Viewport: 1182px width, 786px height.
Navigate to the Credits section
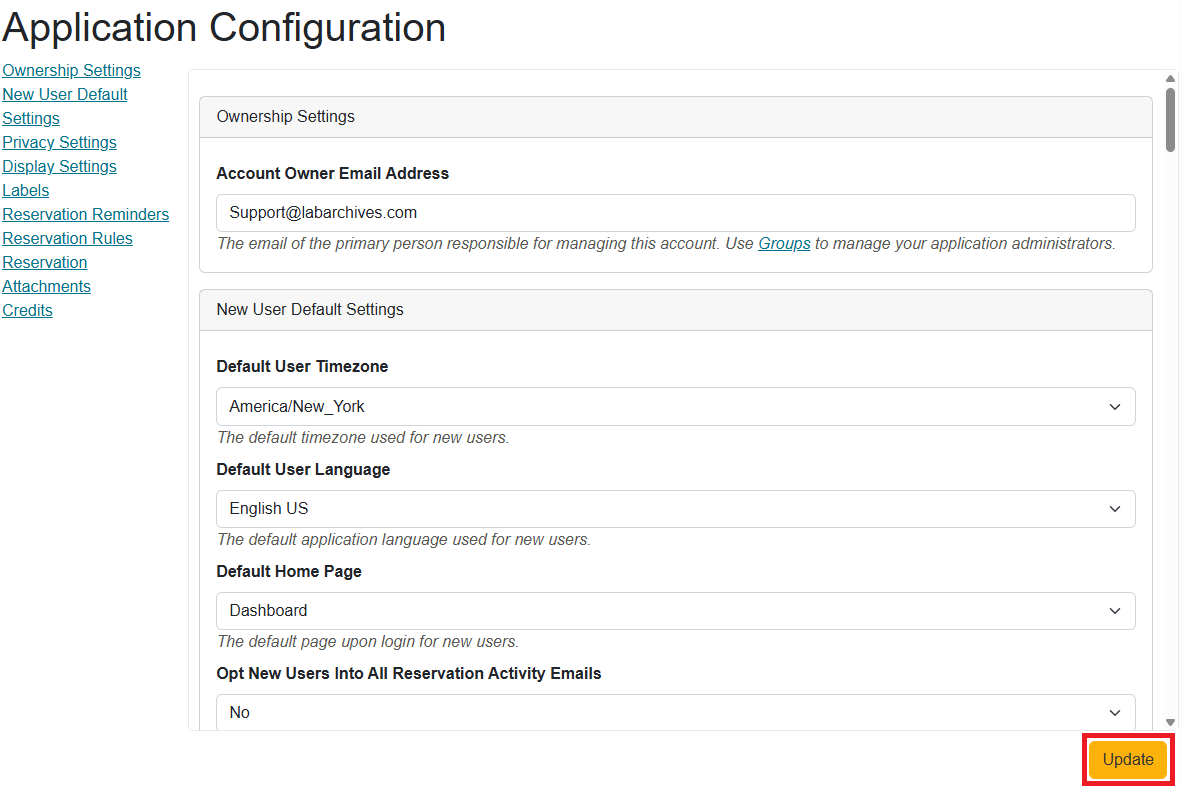[x=27, y=310]
